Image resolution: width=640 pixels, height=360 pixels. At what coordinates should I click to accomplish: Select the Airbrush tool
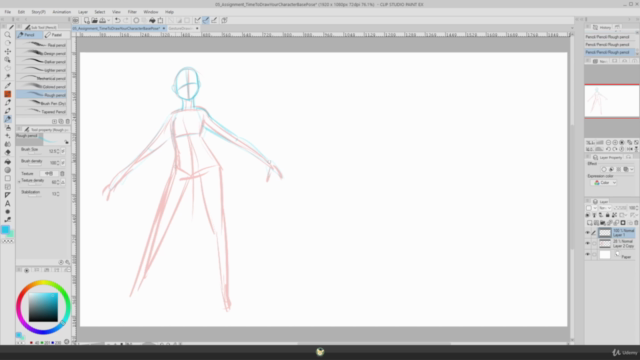coord(7,127)
